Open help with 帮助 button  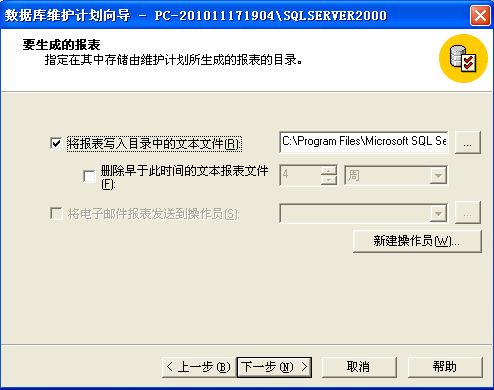pyautogui.click(x=445, y=367)
